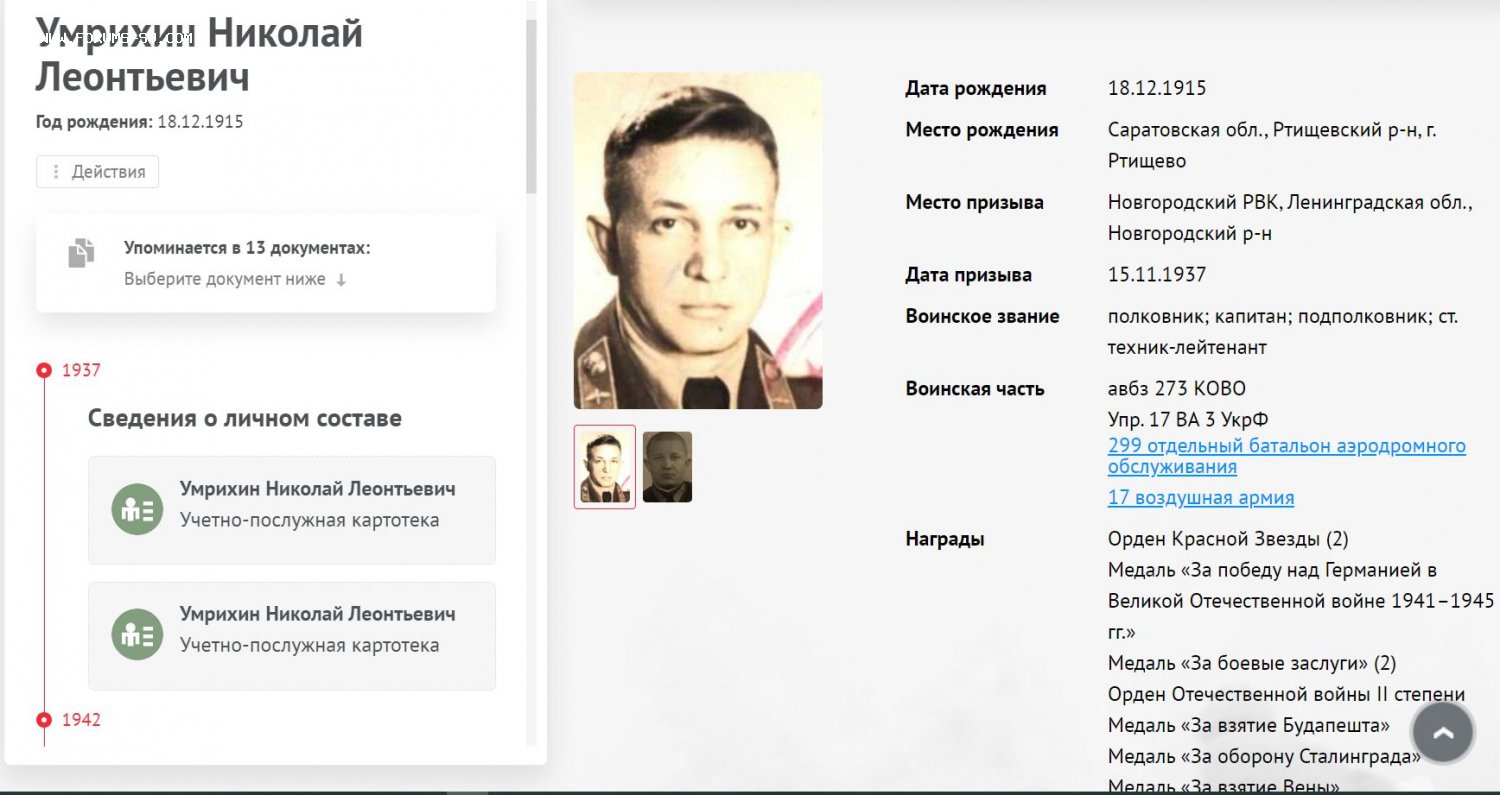This screenshot has width=1500, height=795.
Task: Click the green icon of the second Учетно-послужная картотека card
Action: (137, 634)
